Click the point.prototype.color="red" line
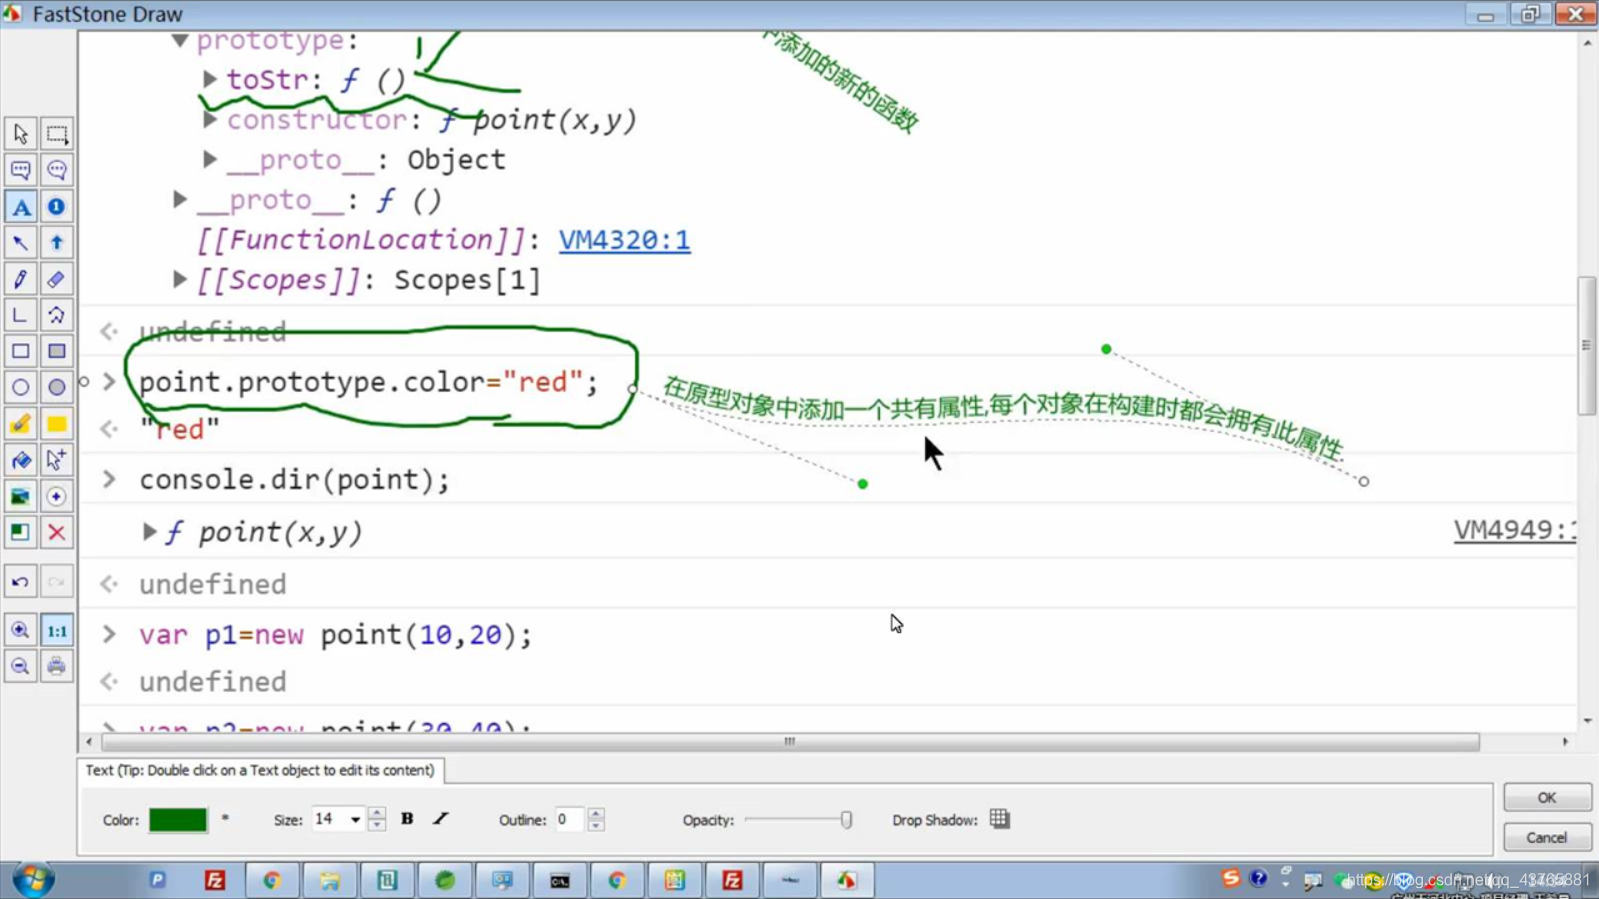The width and height of the screenshot is (1599, 899). click(368, 382)
